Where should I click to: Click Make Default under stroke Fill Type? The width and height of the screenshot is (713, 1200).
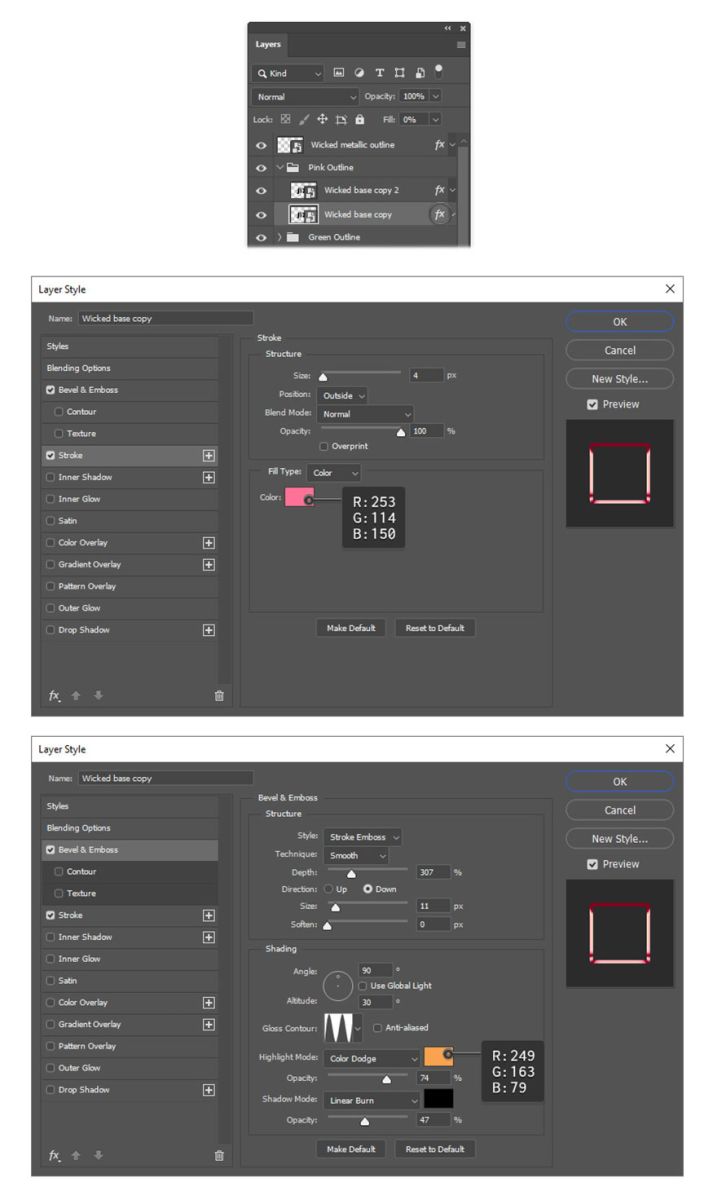[x=351, y=628]
